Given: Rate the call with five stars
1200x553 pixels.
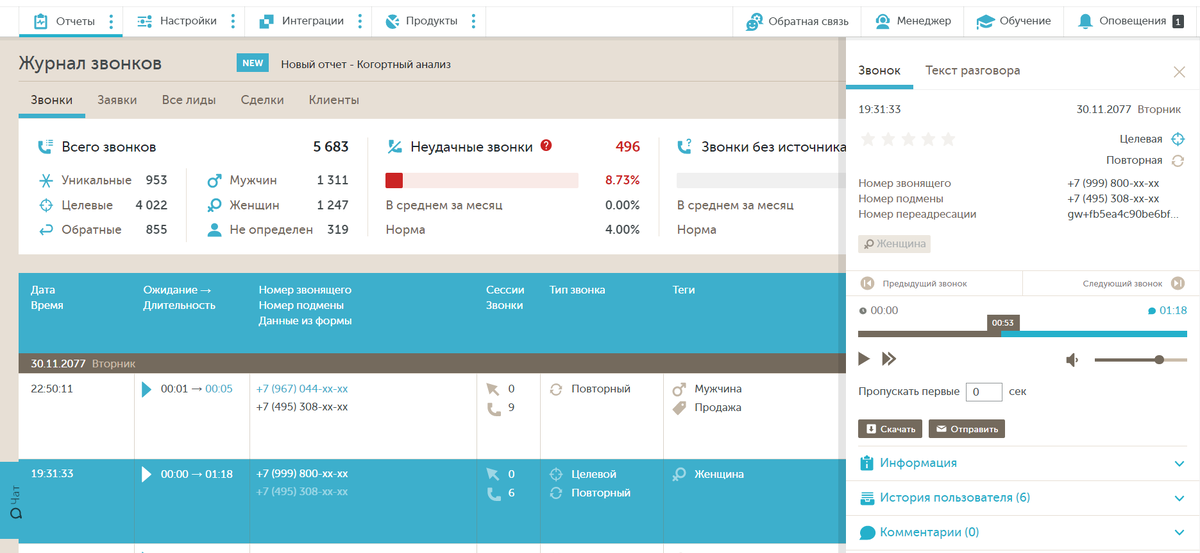Looking at the screenshot, I should [x=948, y=139].
